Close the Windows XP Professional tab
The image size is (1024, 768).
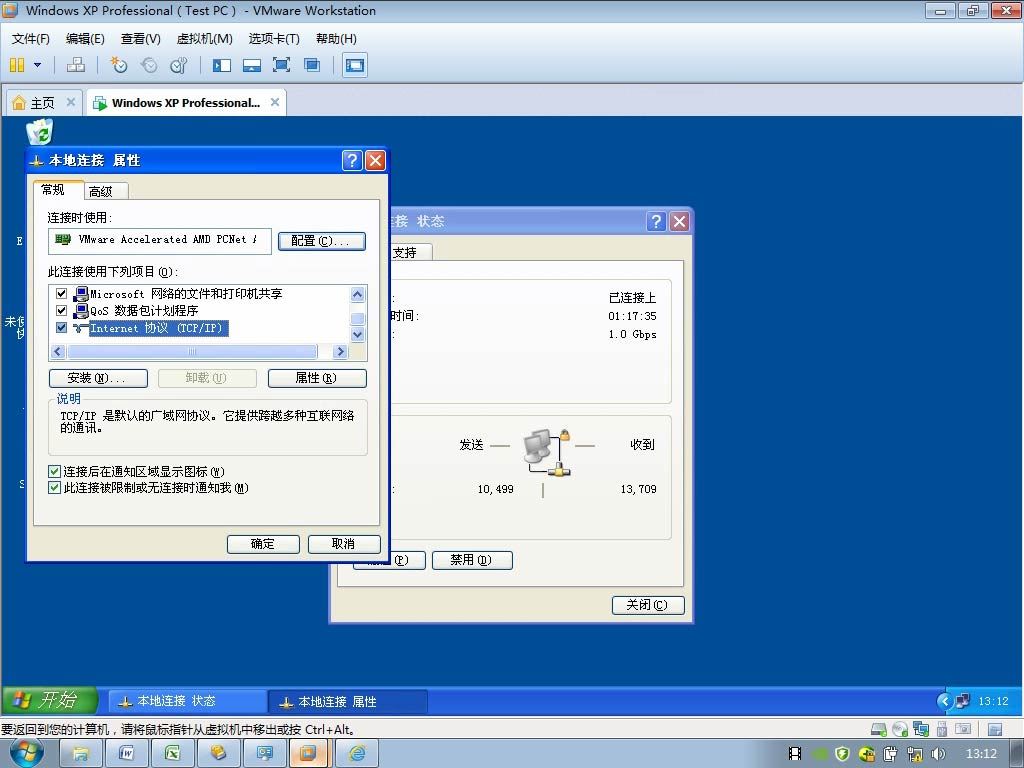pos(275,102)
